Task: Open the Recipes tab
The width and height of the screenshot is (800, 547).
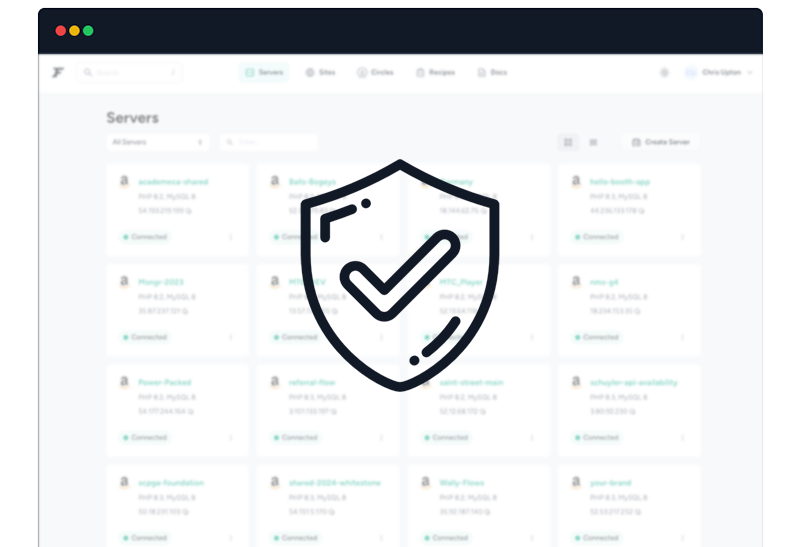Action: pos(435,73)
